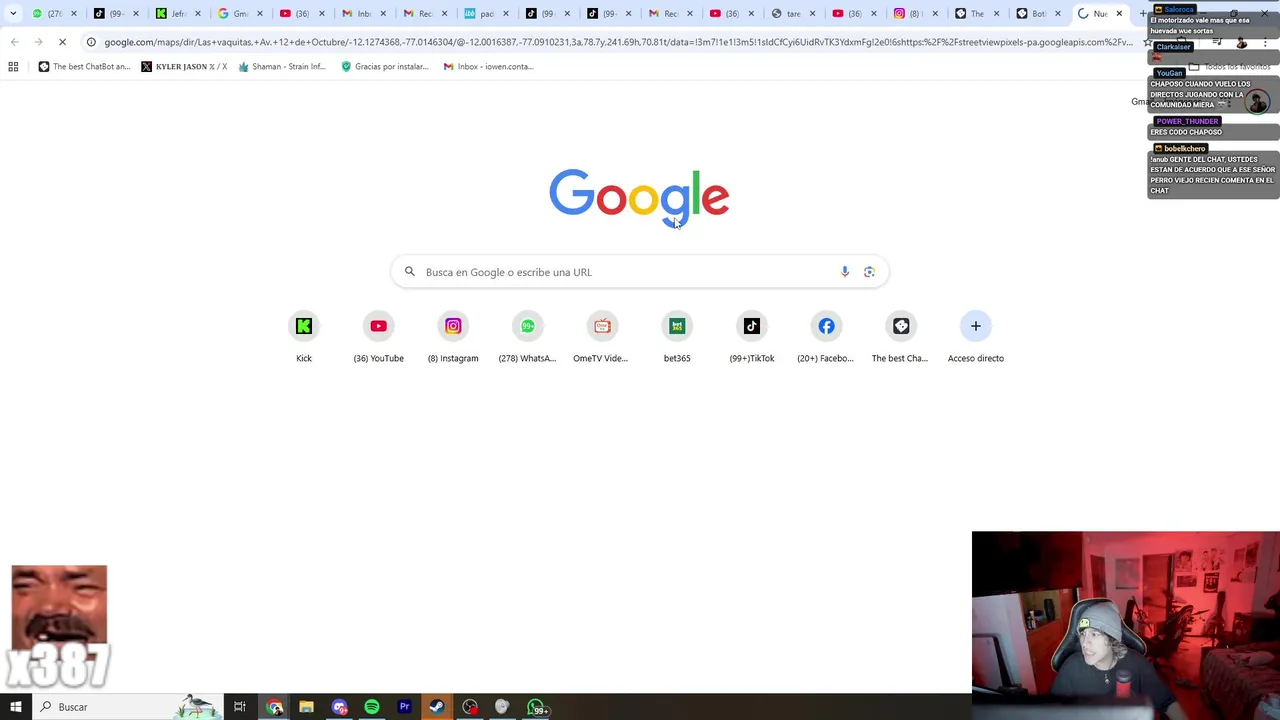The width and height of the screenshot is (1280, 720).
Task: Open the Gracias por instalar bookmark
Action: (x=385, y=67)
